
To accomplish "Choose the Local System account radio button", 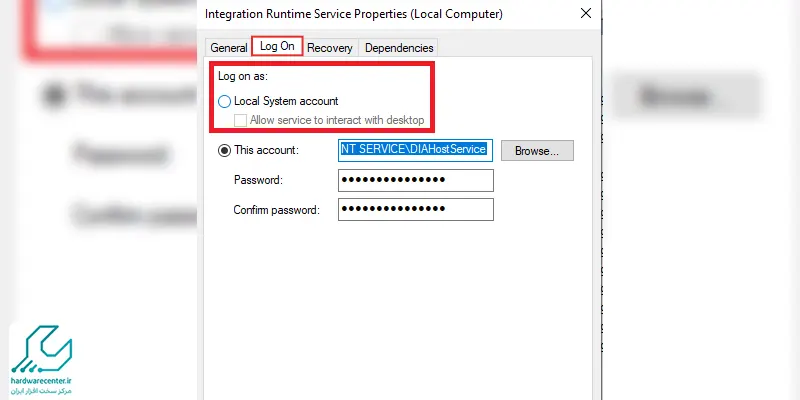I will coord(224,102).
